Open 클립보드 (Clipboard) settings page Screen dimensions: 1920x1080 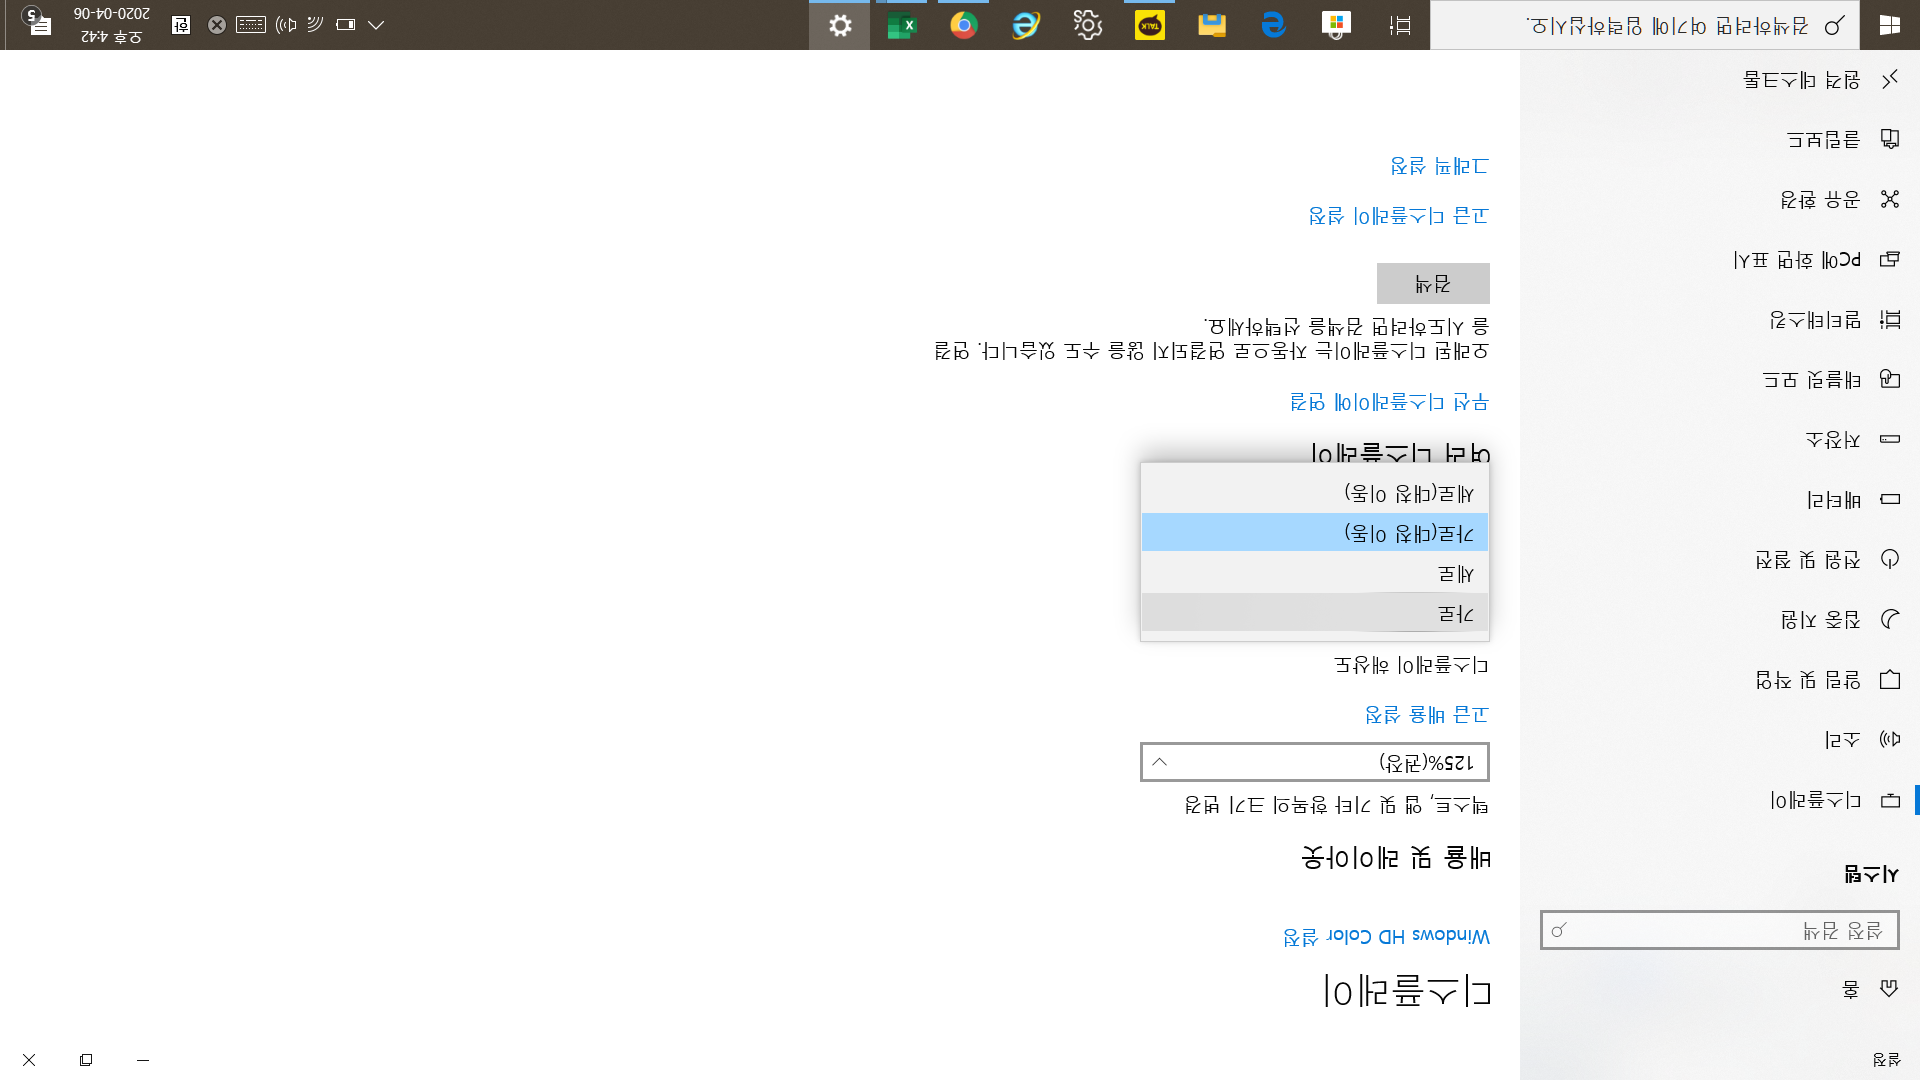click(1823, 140)
